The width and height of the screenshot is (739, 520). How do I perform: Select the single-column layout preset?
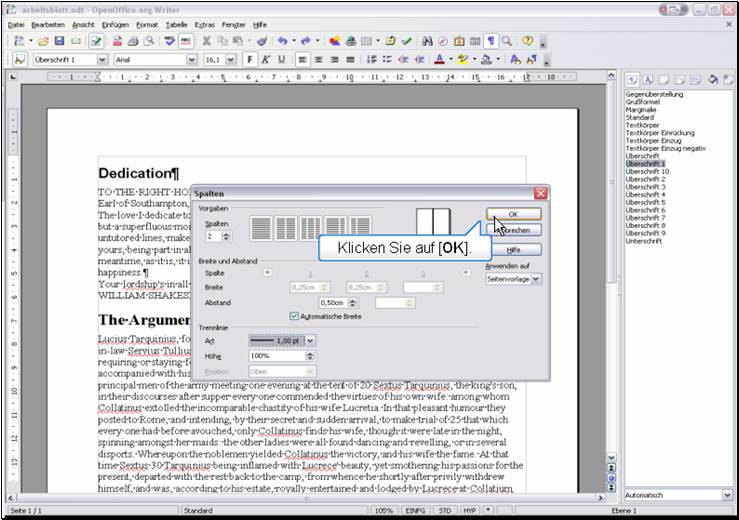click(261, 227)
